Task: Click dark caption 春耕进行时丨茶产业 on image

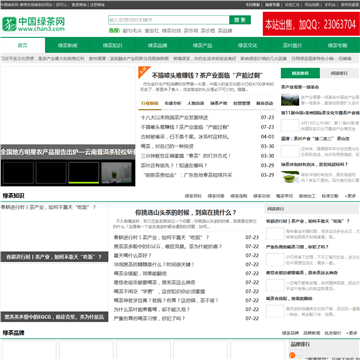Action: [54, 257]
